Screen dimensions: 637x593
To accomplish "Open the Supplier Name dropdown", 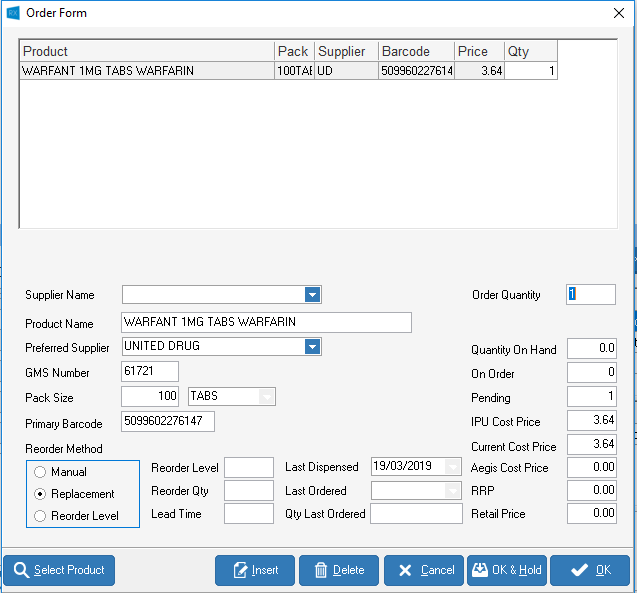I will point(312,295).
